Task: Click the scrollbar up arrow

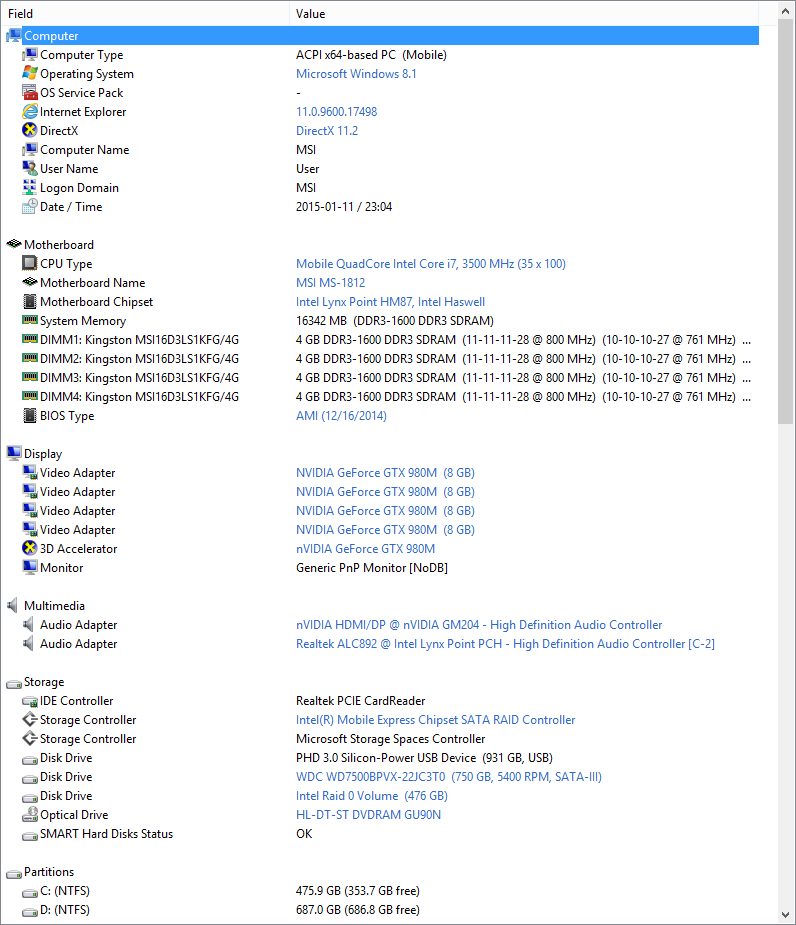Action: tap(785, 11)
